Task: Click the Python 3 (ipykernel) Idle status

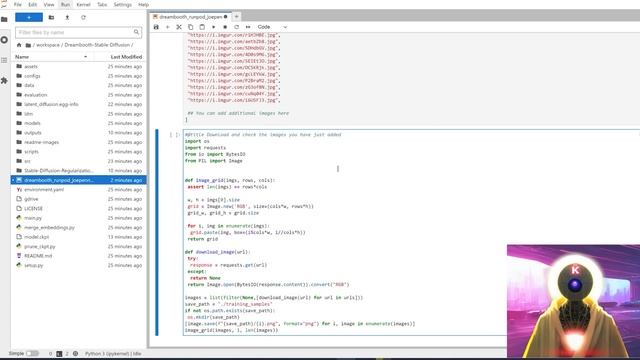Action: click(x=113, y=353)
